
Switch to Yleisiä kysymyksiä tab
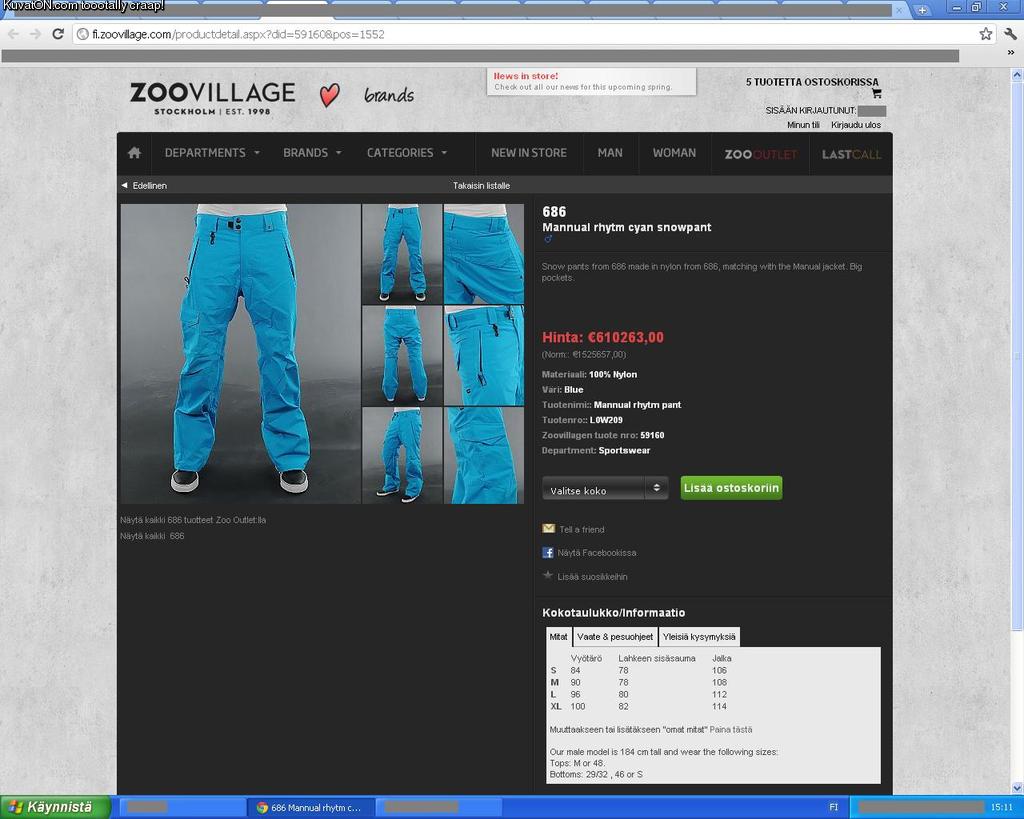[699, 637]
